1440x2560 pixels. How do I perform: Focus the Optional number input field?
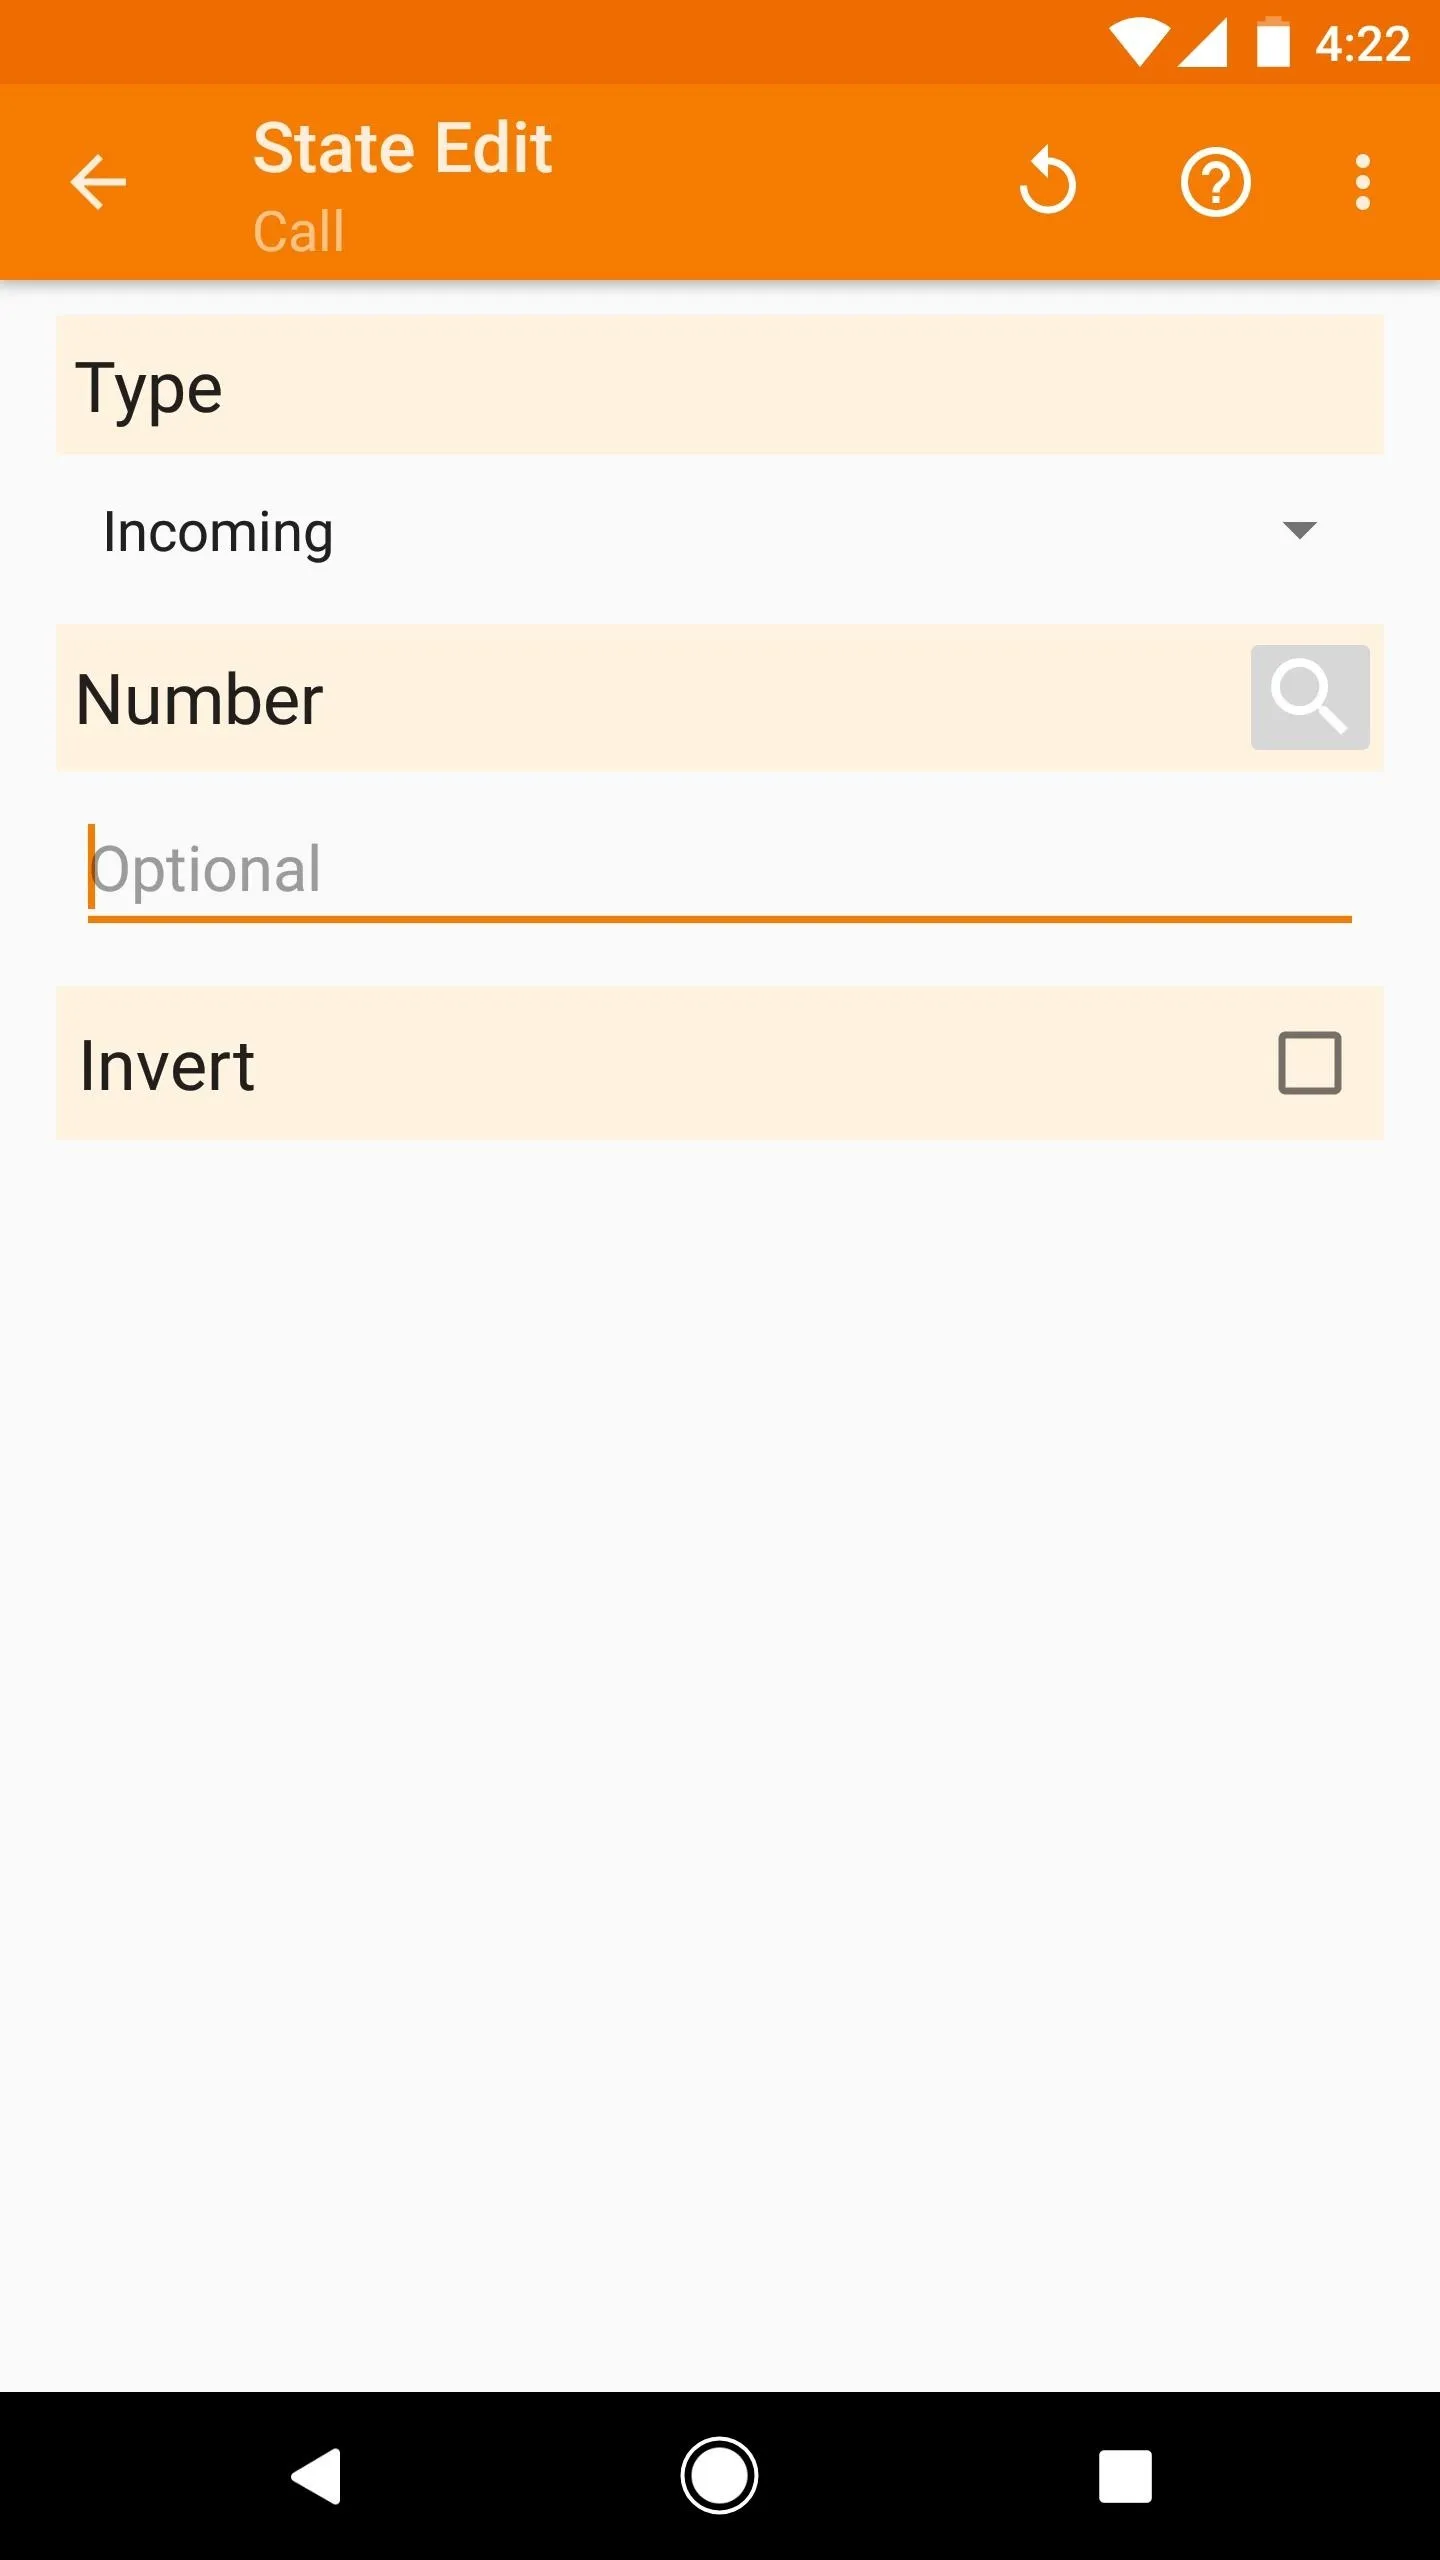pos(720,869)
